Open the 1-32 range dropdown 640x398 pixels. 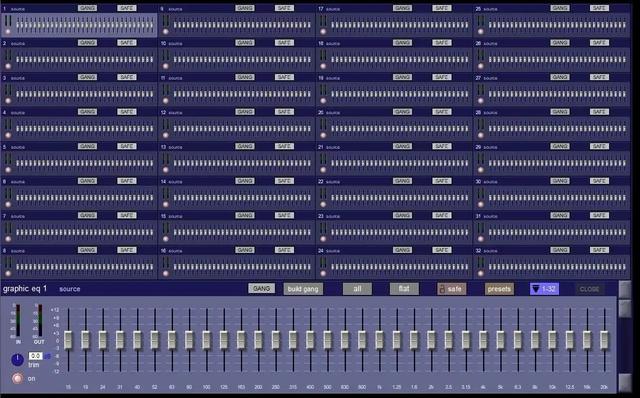pos(544,289)
